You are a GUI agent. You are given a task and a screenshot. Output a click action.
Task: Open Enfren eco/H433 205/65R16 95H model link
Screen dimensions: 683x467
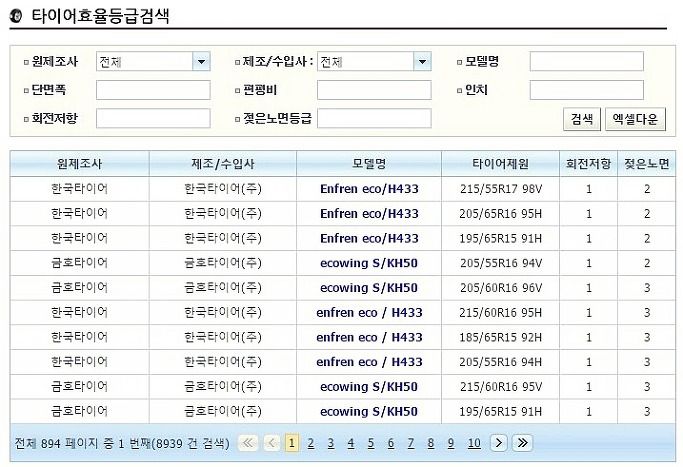click(369, 214)
